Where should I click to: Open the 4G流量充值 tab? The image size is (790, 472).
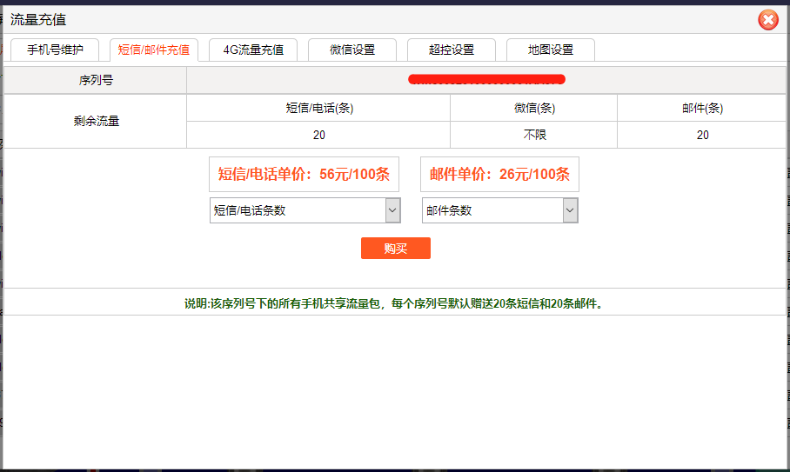(253, 50)
